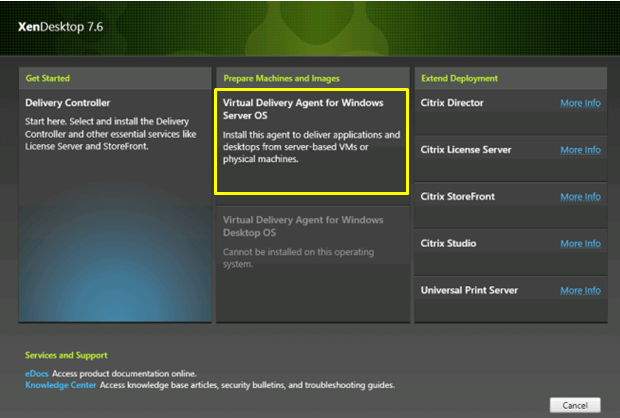Click 'Access knowledge base articles' description text
Viewport: 620px width, 418px height.
click(x=247, y=385)
